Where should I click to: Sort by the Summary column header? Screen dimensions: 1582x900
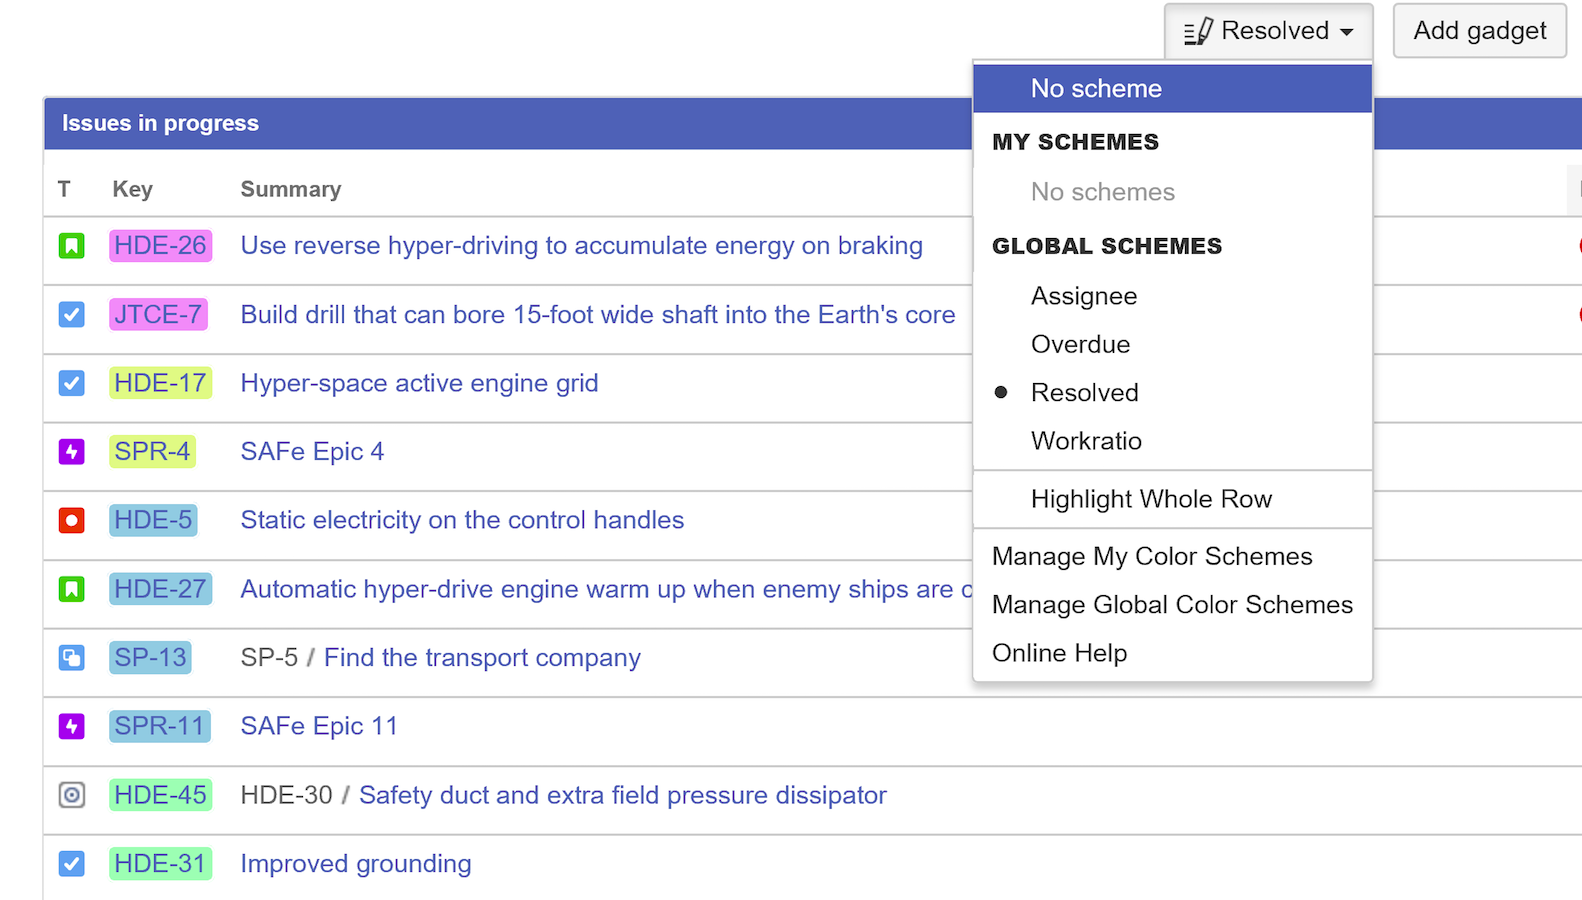[x=290, y=190]
